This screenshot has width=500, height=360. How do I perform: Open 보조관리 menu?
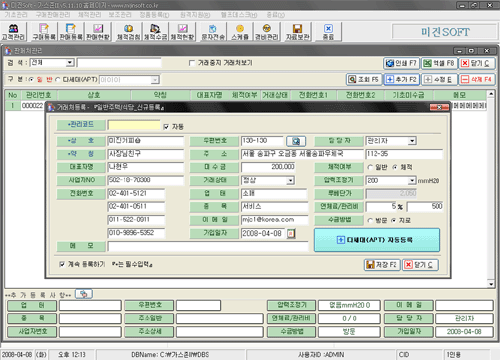pyautogui.click(x=120, y=15)
